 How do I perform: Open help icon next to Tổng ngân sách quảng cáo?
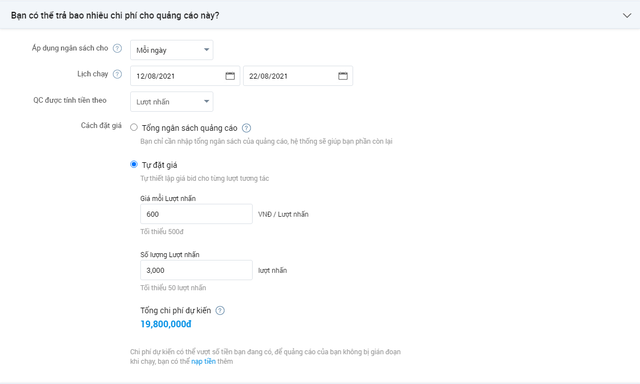pos(246,128)
